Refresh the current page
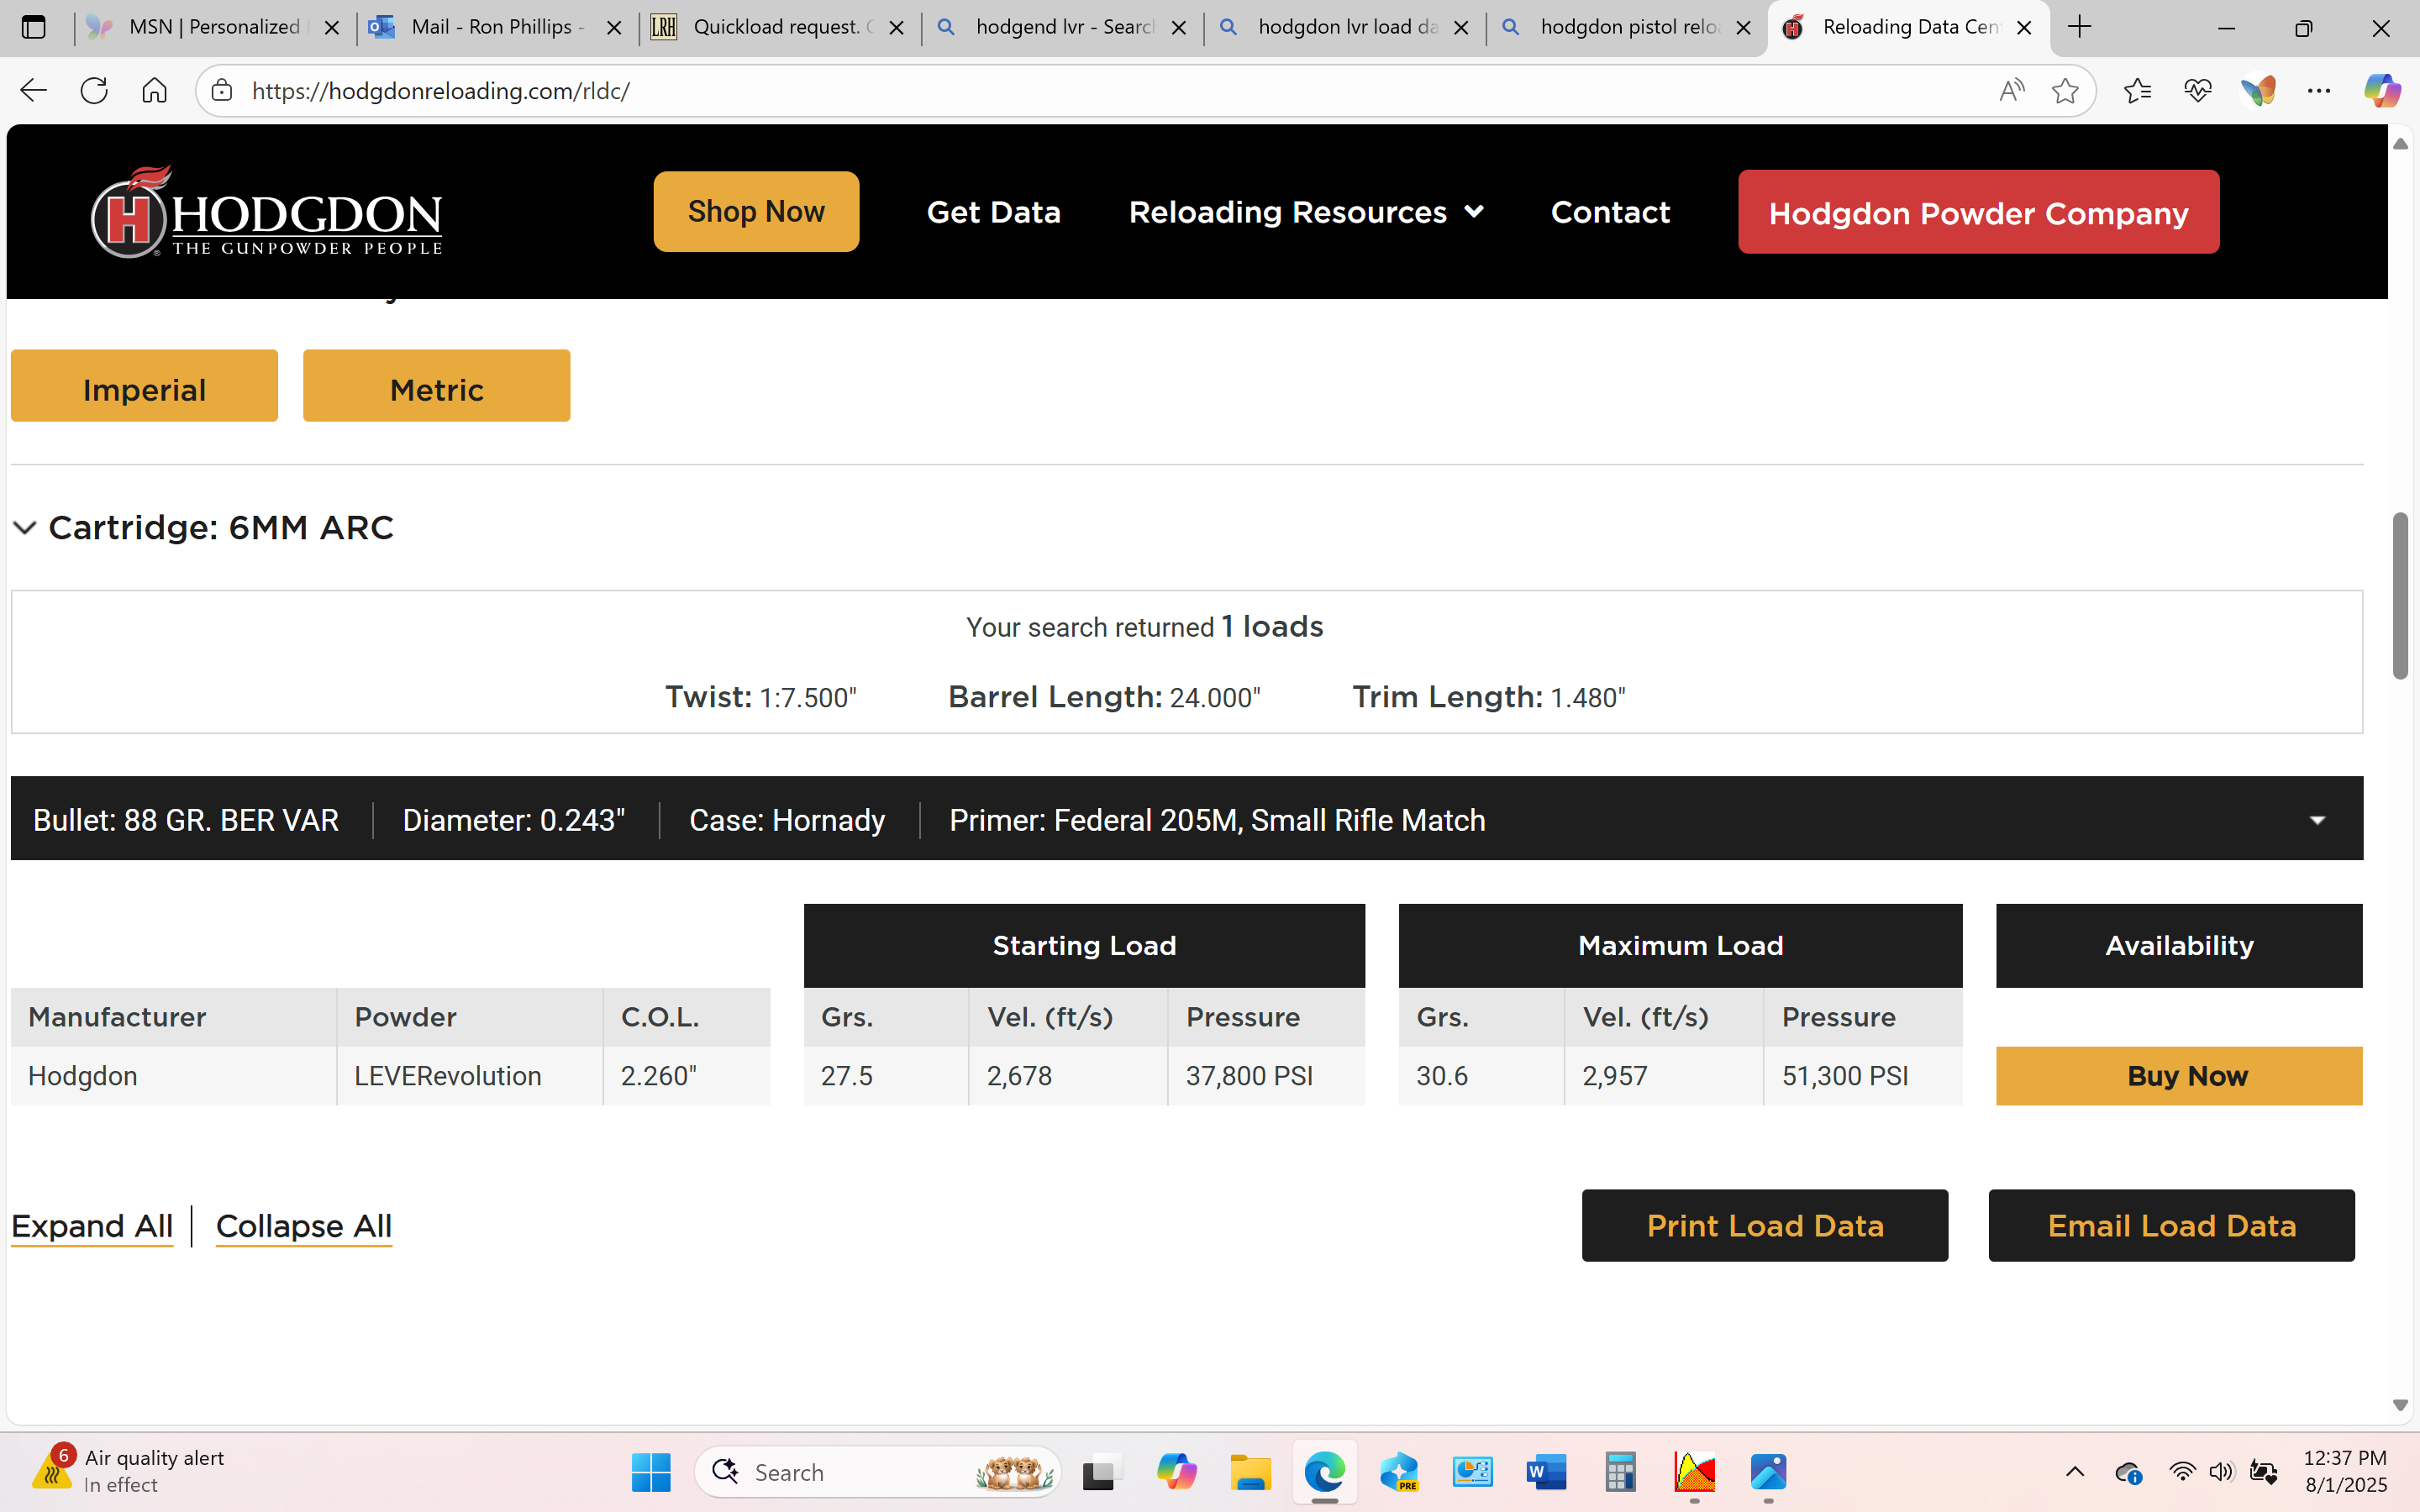The height and width of the screenshot is (1512, 2420). [94, 91]
